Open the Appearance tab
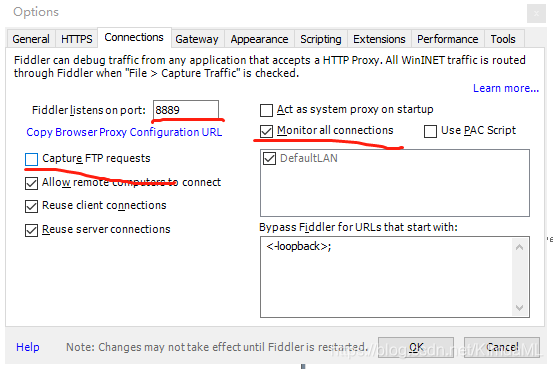The width and height of the screenshot is (553, 369). pyautogui.click(x=259, y=39)
